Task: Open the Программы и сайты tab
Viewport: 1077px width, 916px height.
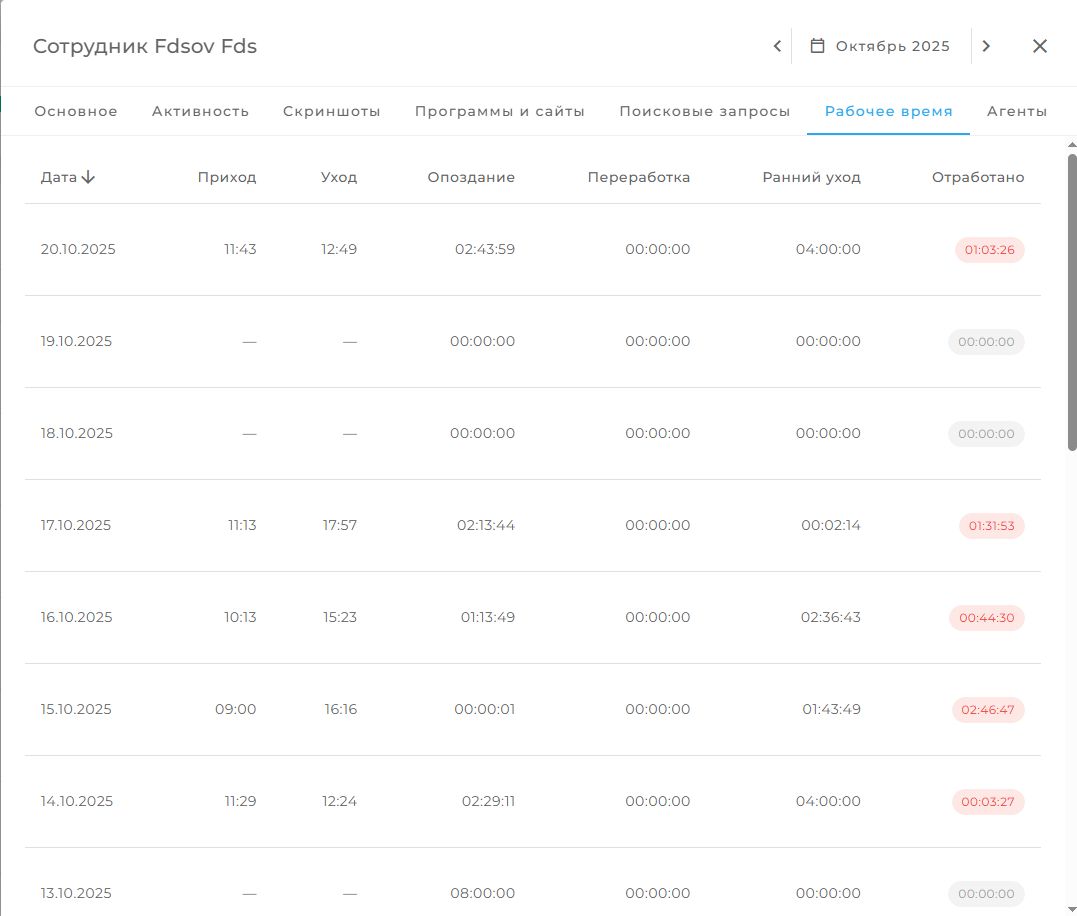Action: (500, 111)
